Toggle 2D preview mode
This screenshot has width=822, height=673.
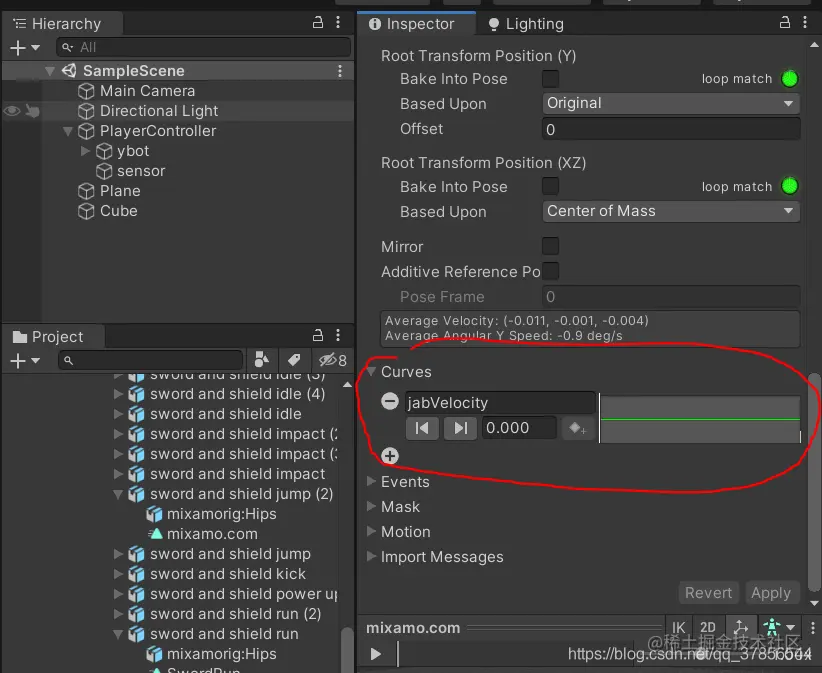point(708,627)
